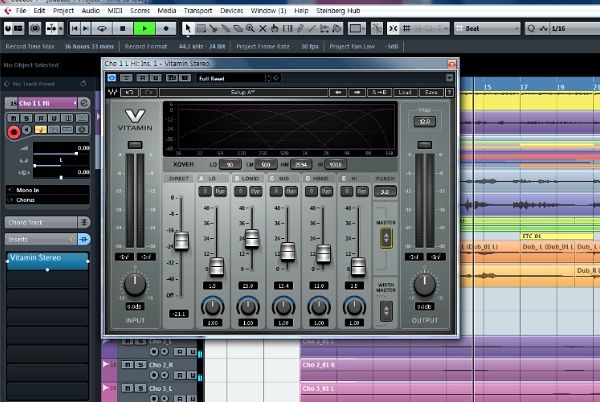Image resolution: width=600 pixels, height=402 pixels.
Task: Solo the Cho 1 L Hi track in inspector
Action: (x=26, y=118)
